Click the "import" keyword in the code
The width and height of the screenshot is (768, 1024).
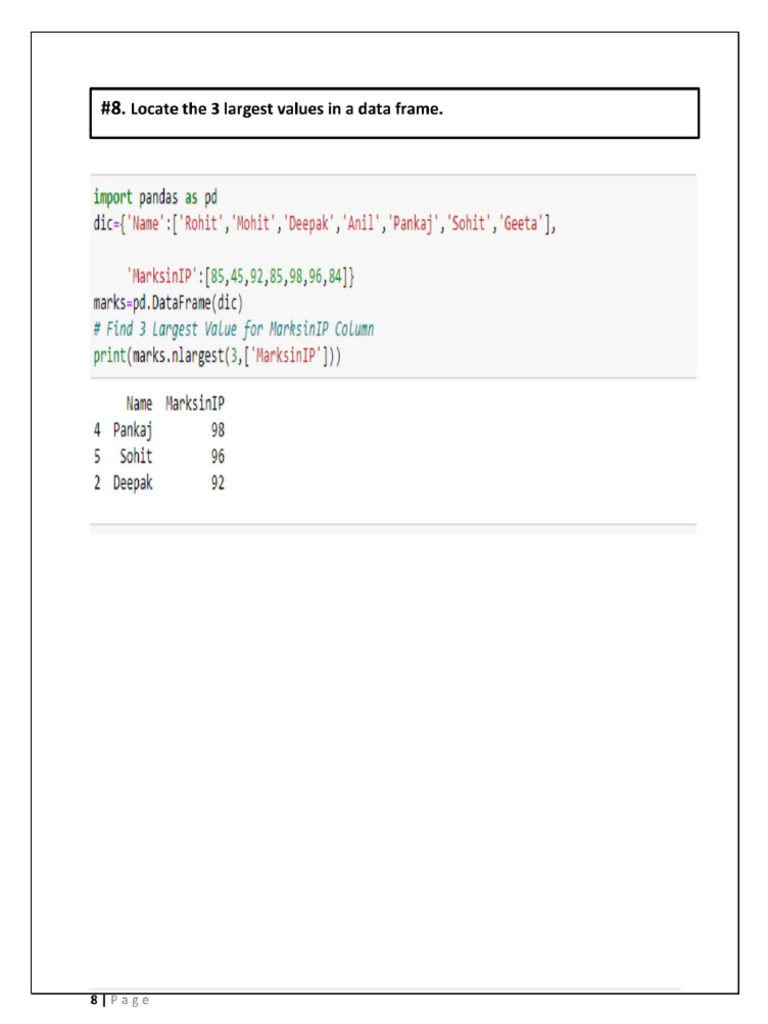(112, 197)
